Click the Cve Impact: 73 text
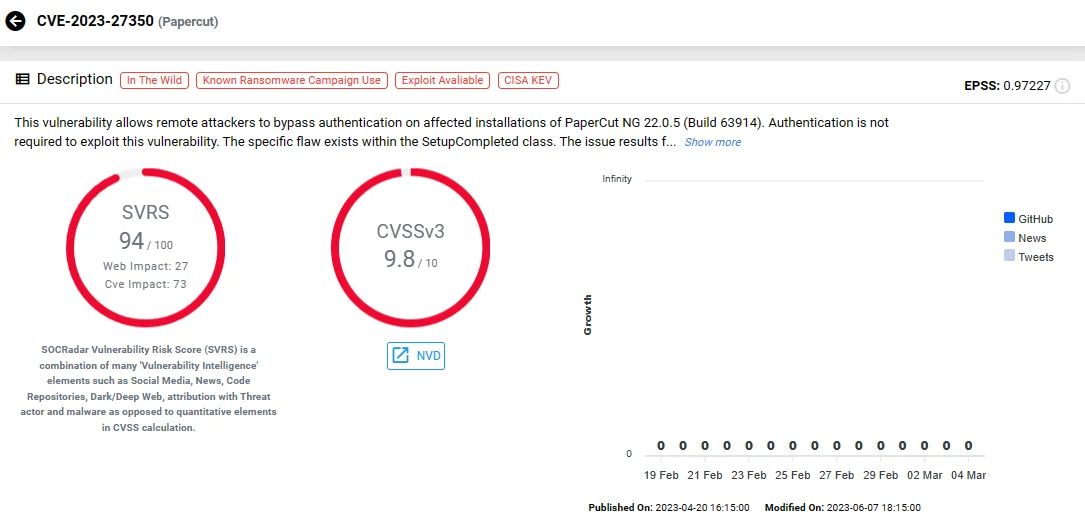Screen dimensions: 1085x518 tap(145, 284)
